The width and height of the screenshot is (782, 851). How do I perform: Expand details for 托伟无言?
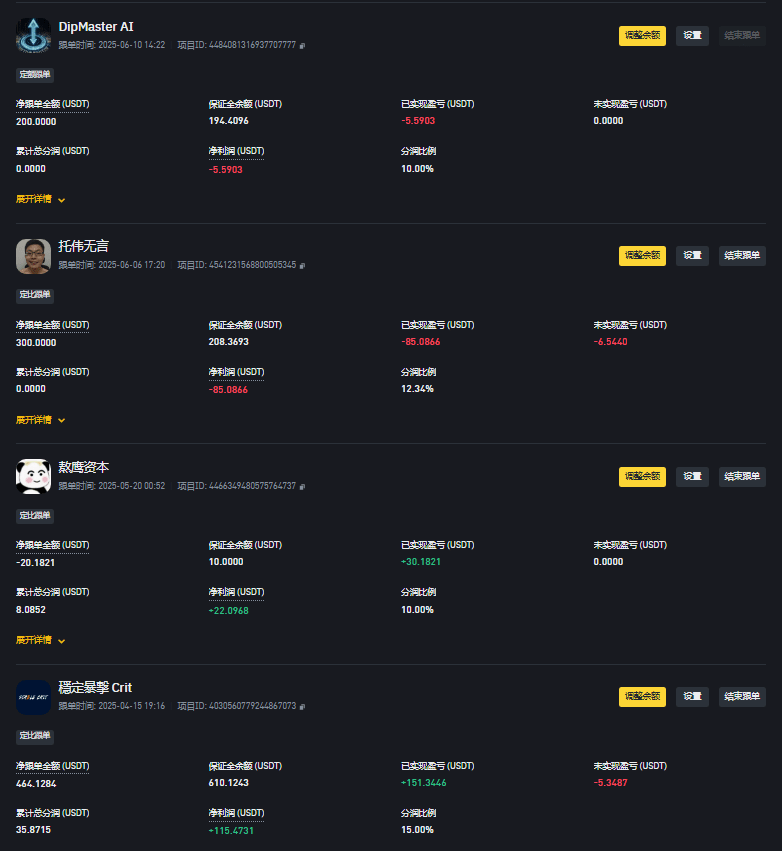(x=41, y=420)
